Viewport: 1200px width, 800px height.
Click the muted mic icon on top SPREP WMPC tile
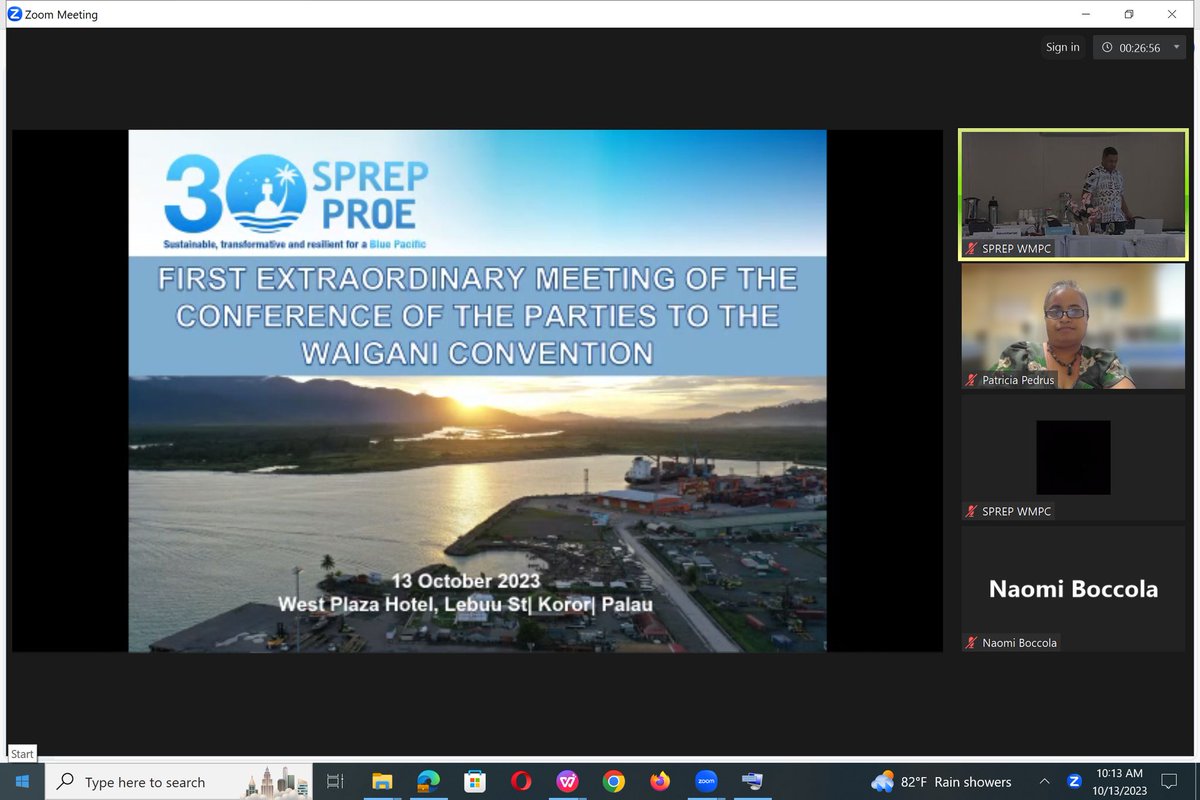tap(970, 248)
